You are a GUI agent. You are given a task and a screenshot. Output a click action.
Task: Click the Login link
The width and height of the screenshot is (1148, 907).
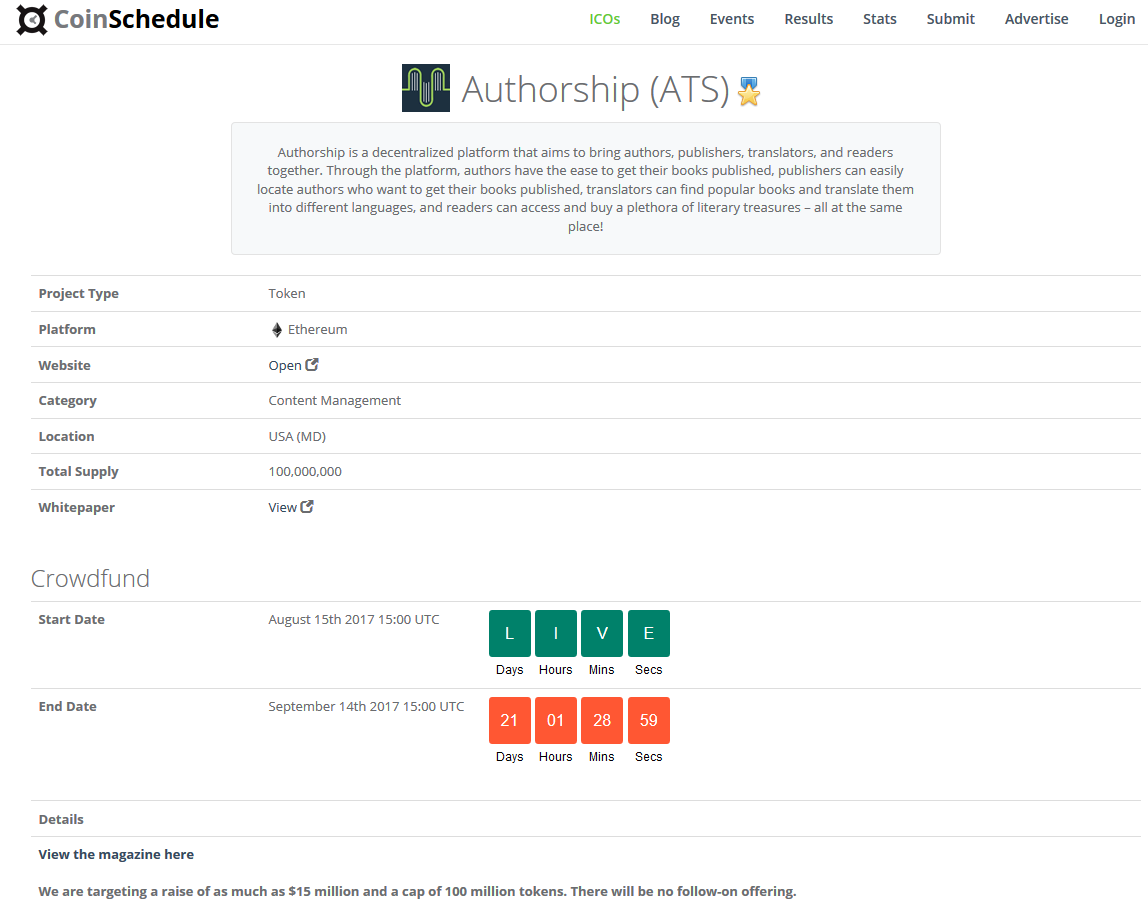click(x=1117, y=19)
